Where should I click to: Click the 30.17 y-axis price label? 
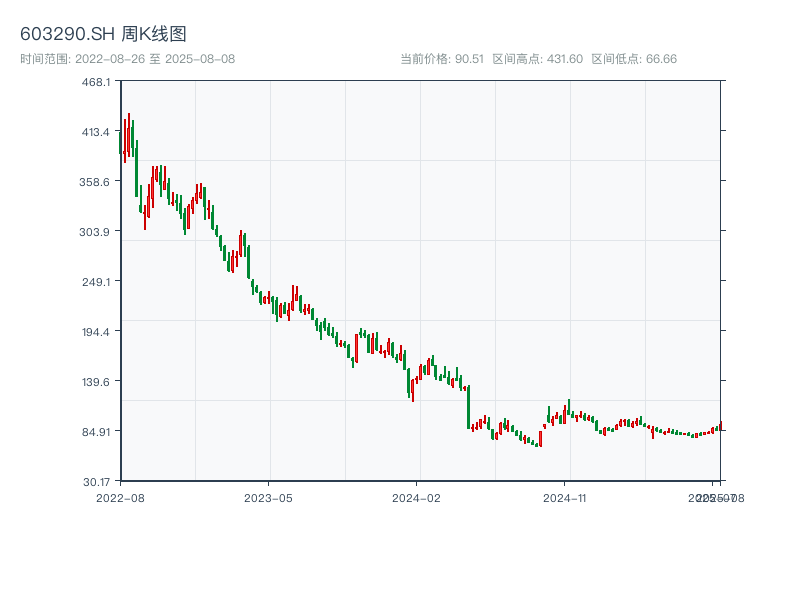(96, 481)
